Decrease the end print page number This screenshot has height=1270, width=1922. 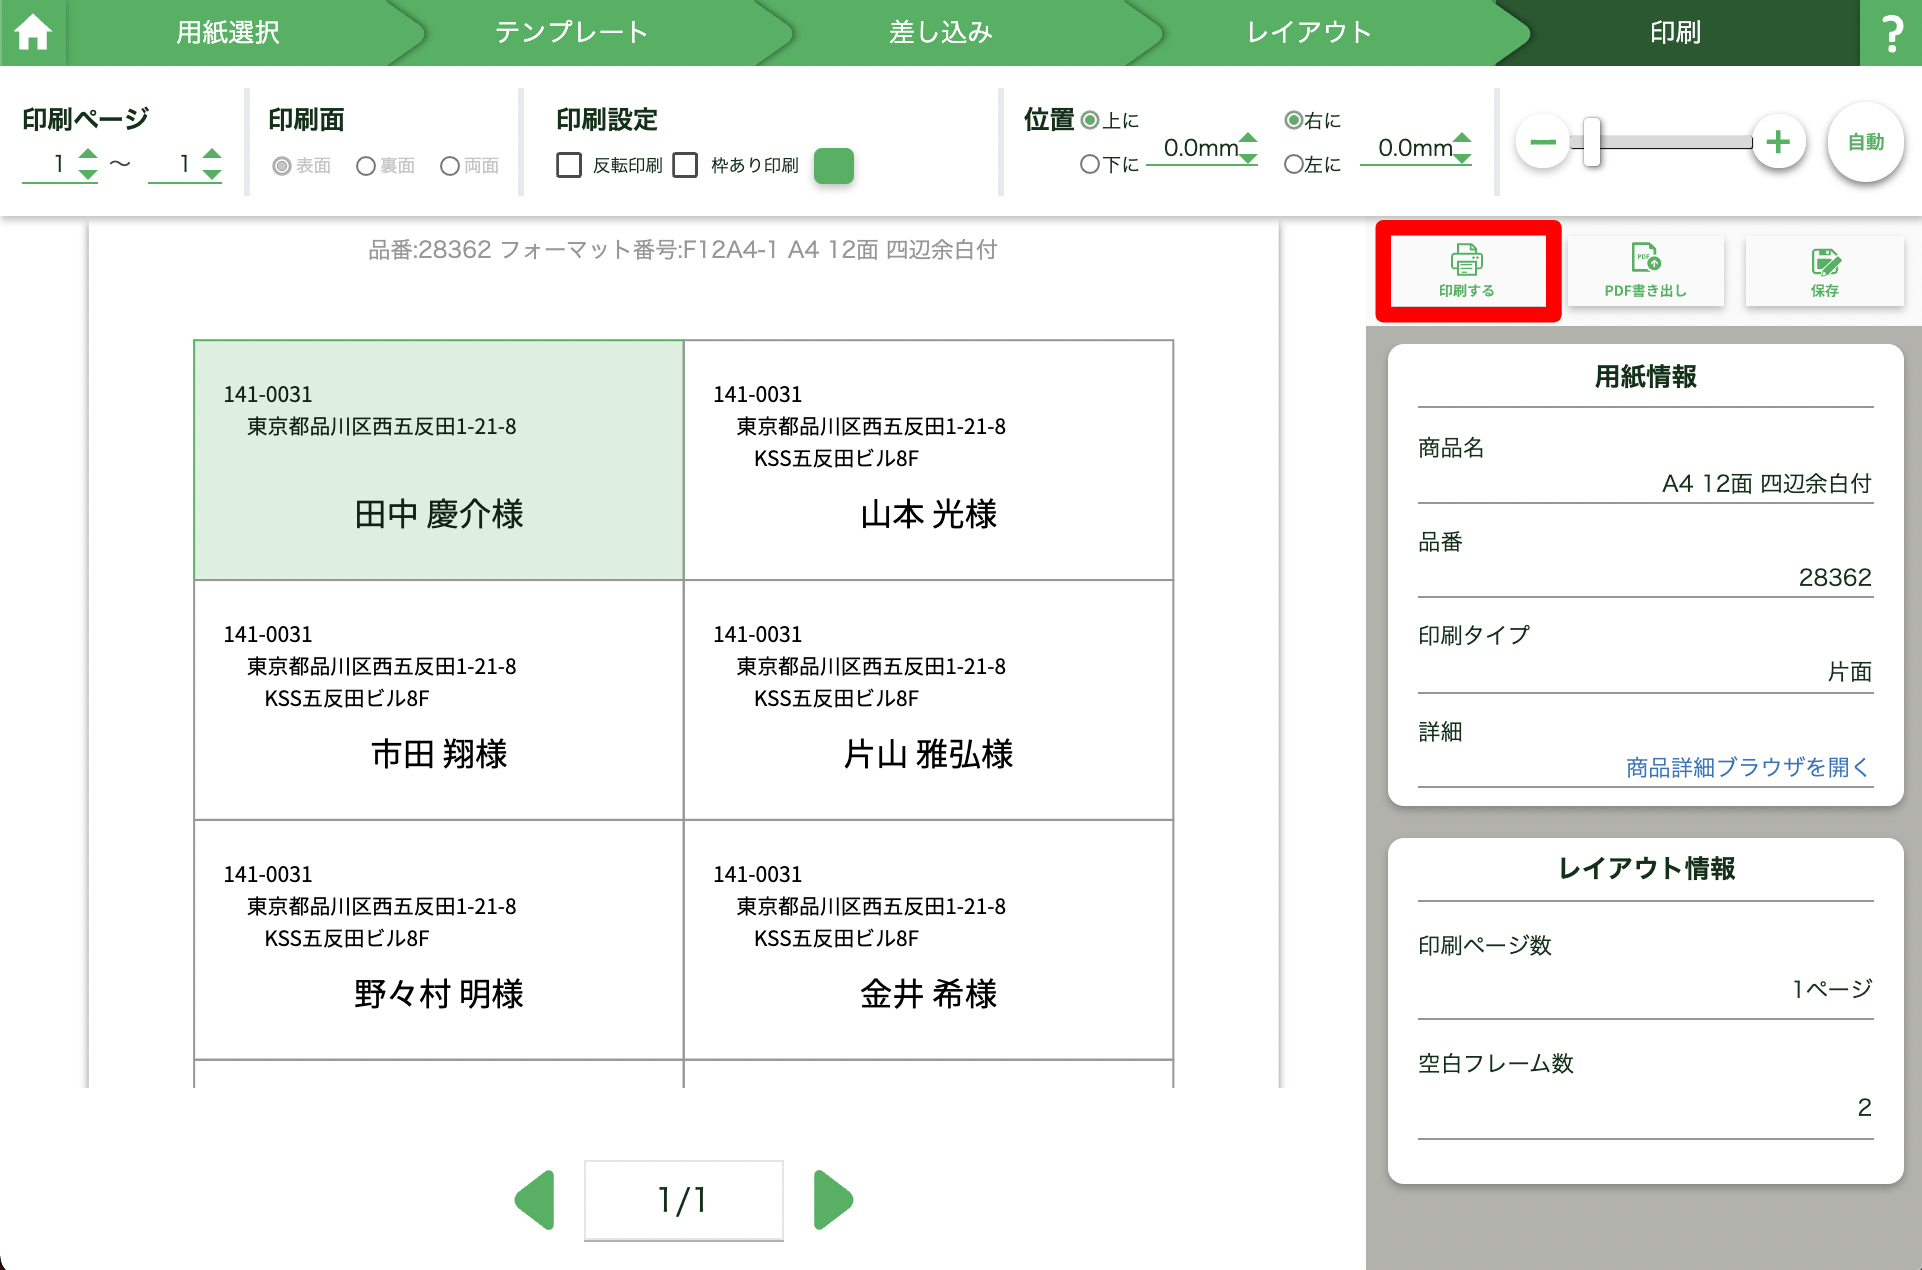click(x=212, y=174)
